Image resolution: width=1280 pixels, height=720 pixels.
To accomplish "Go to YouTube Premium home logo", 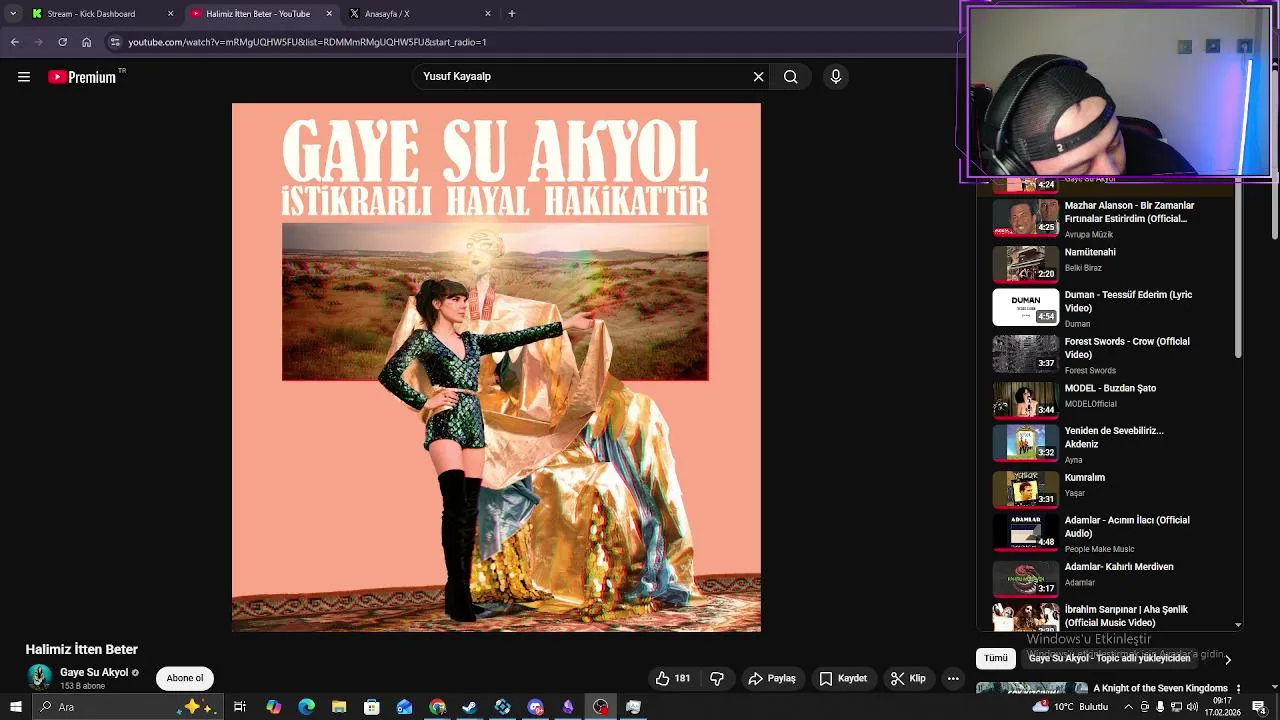I will point(82,77).
